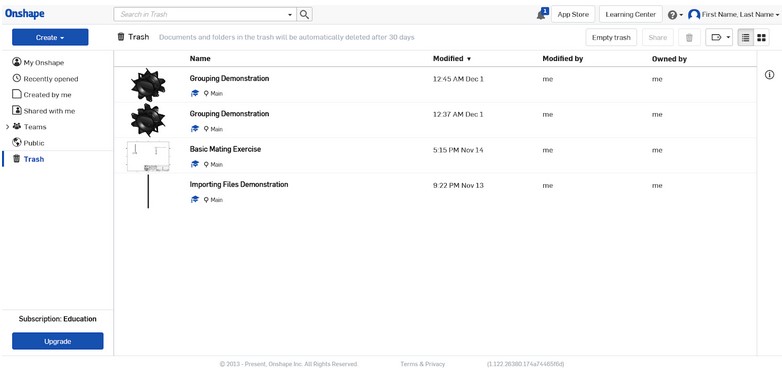Open the help question mark menu

pos(672,15)
